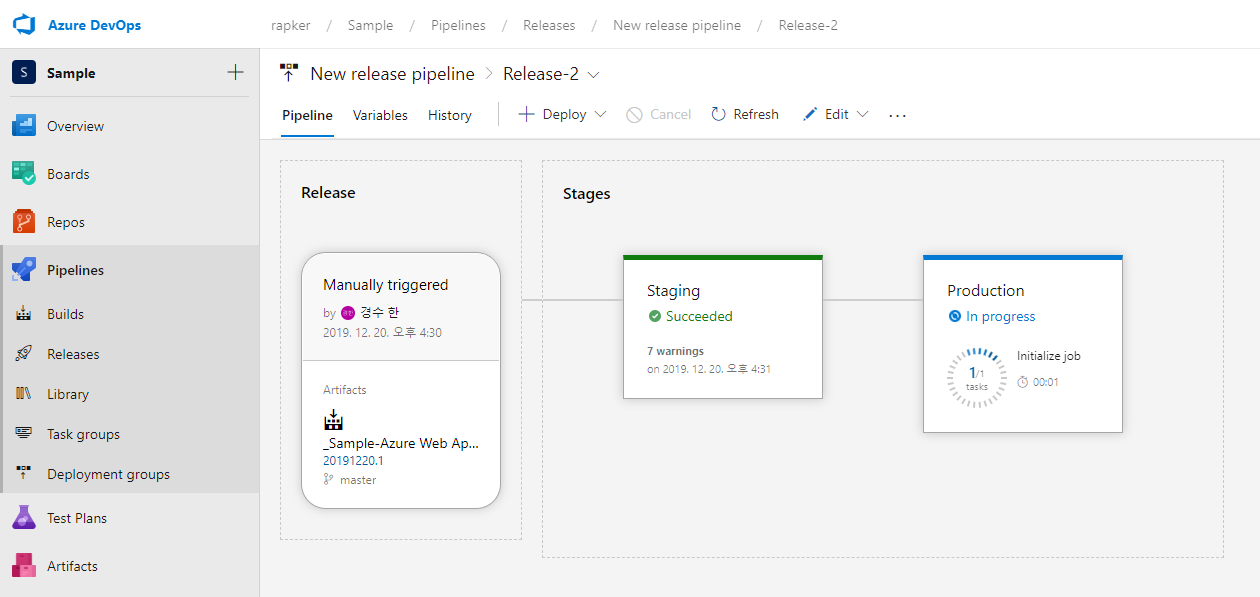Click the Pipelines rocket icon
This screenshot has height=597, width=1260.
click(x=24, y=270)
